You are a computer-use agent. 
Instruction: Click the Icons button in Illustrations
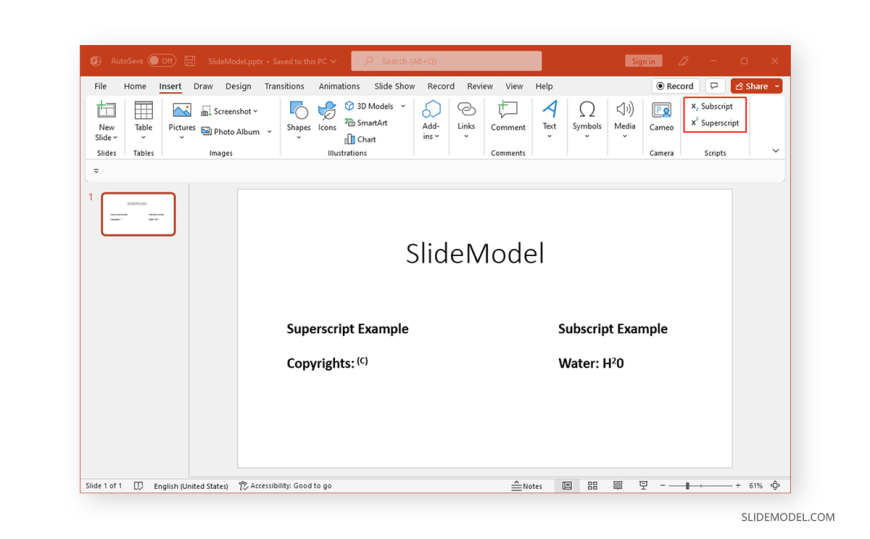tap(327, 117)
